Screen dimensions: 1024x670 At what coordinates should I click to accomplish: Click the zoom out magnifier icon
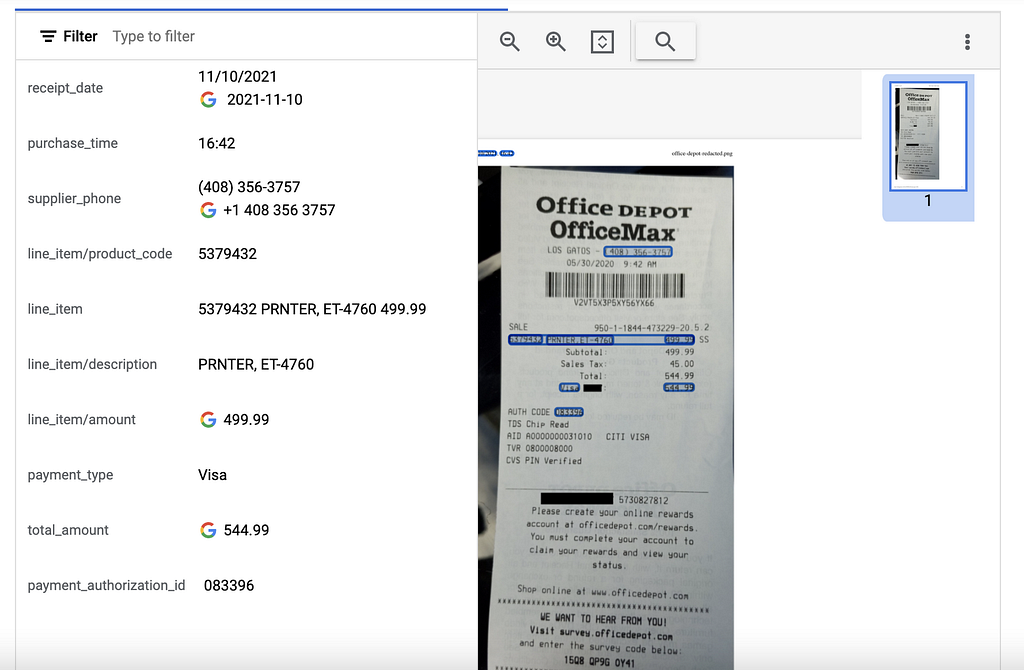point(509,42)
